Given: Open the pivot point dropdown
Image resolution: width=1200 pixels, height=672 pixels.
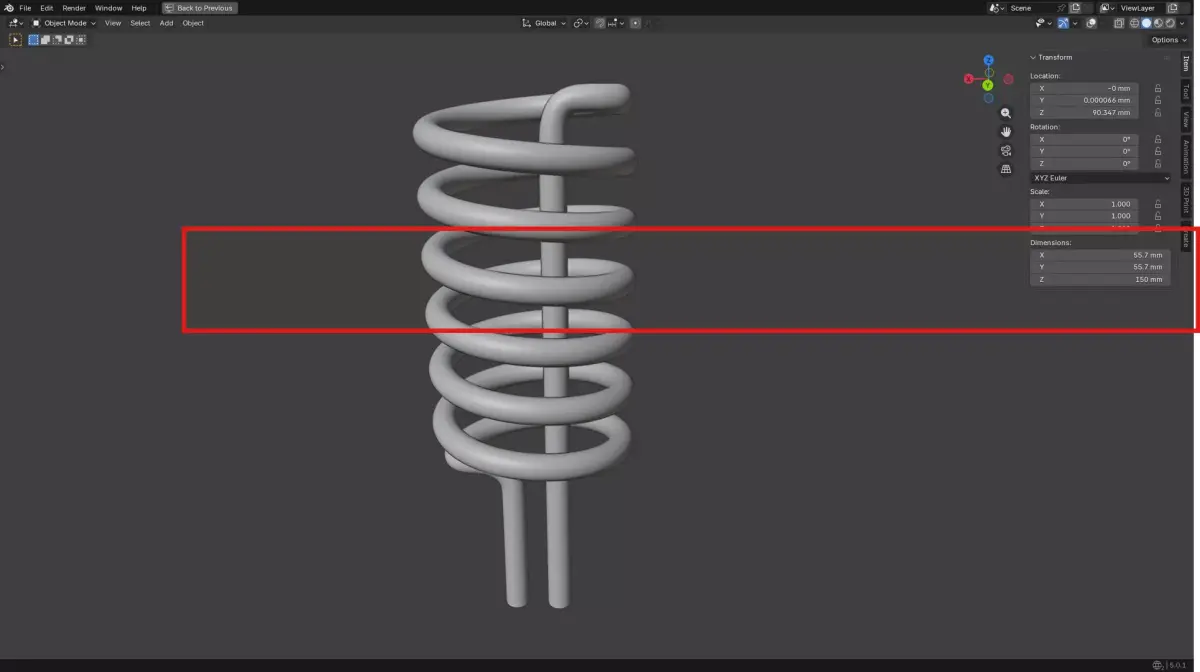Looking at the screenshot, I should [x=581, y=23].
